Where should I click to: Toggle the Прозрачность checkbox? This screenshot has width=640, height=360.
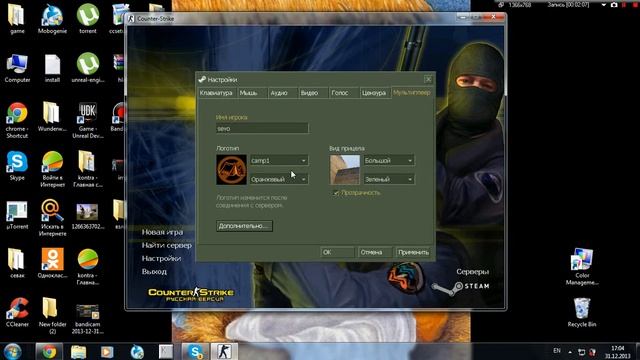336,193
